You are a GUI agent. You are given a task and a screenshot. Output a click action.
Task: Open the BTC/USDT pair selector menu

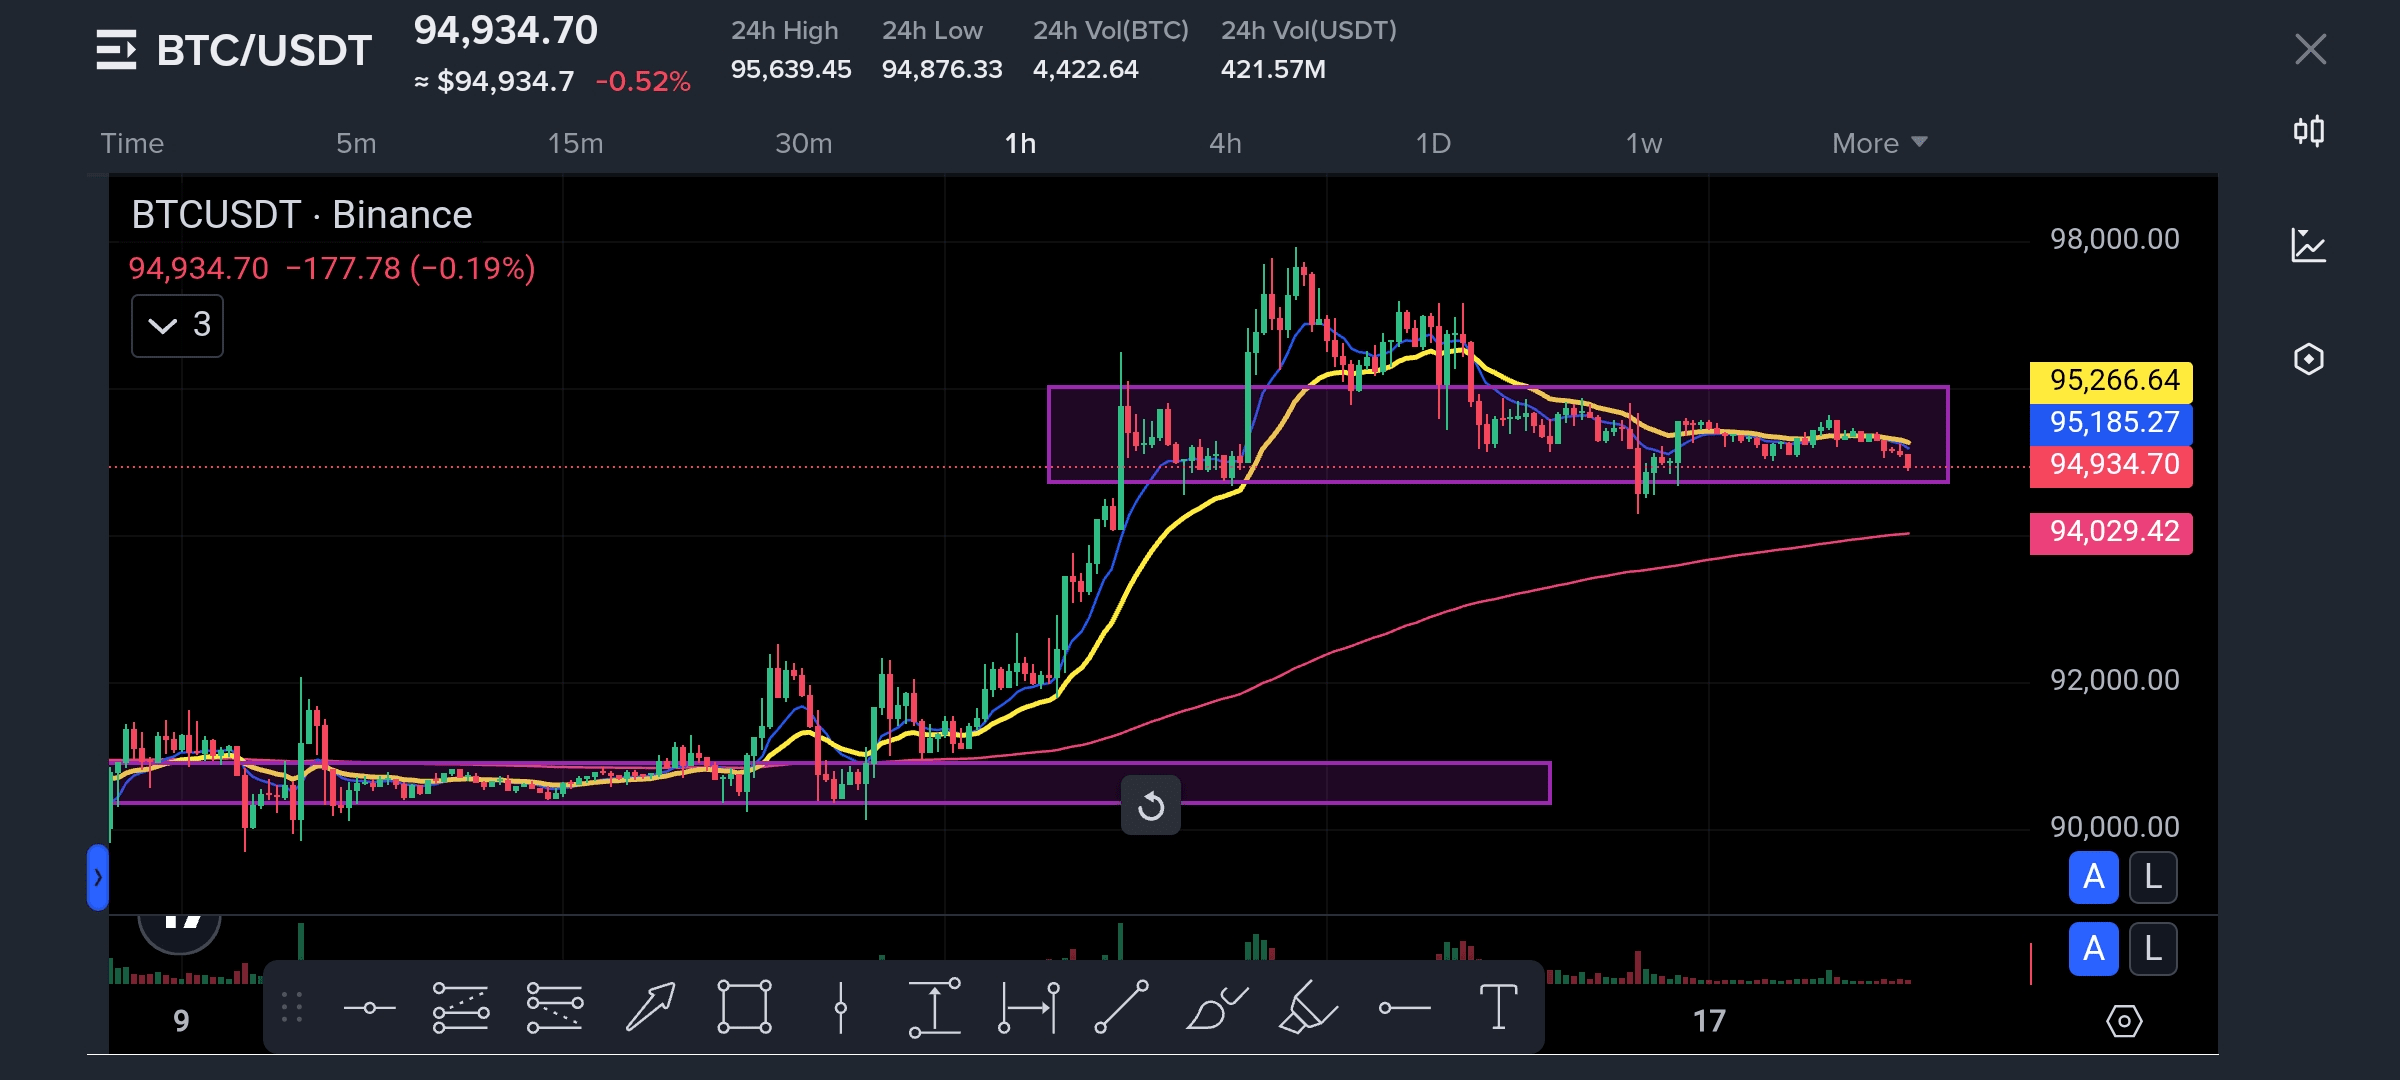pos(234,50)
